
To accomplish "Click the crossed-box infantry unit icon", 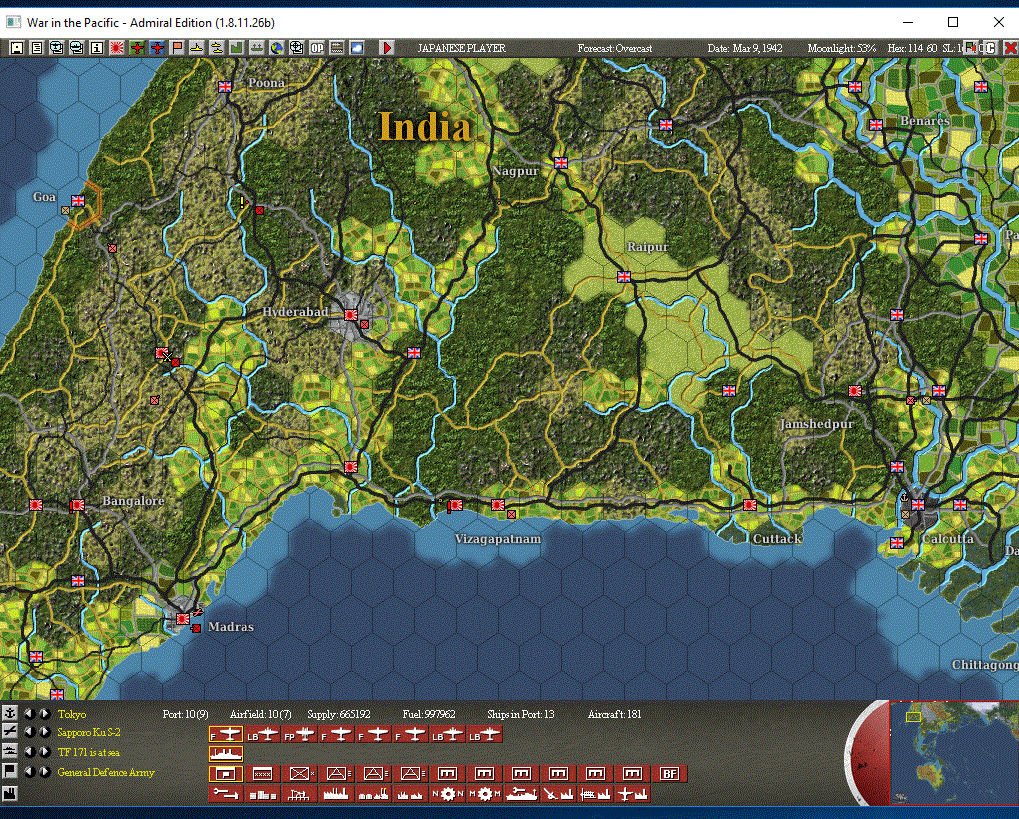I will coord(300,774).
